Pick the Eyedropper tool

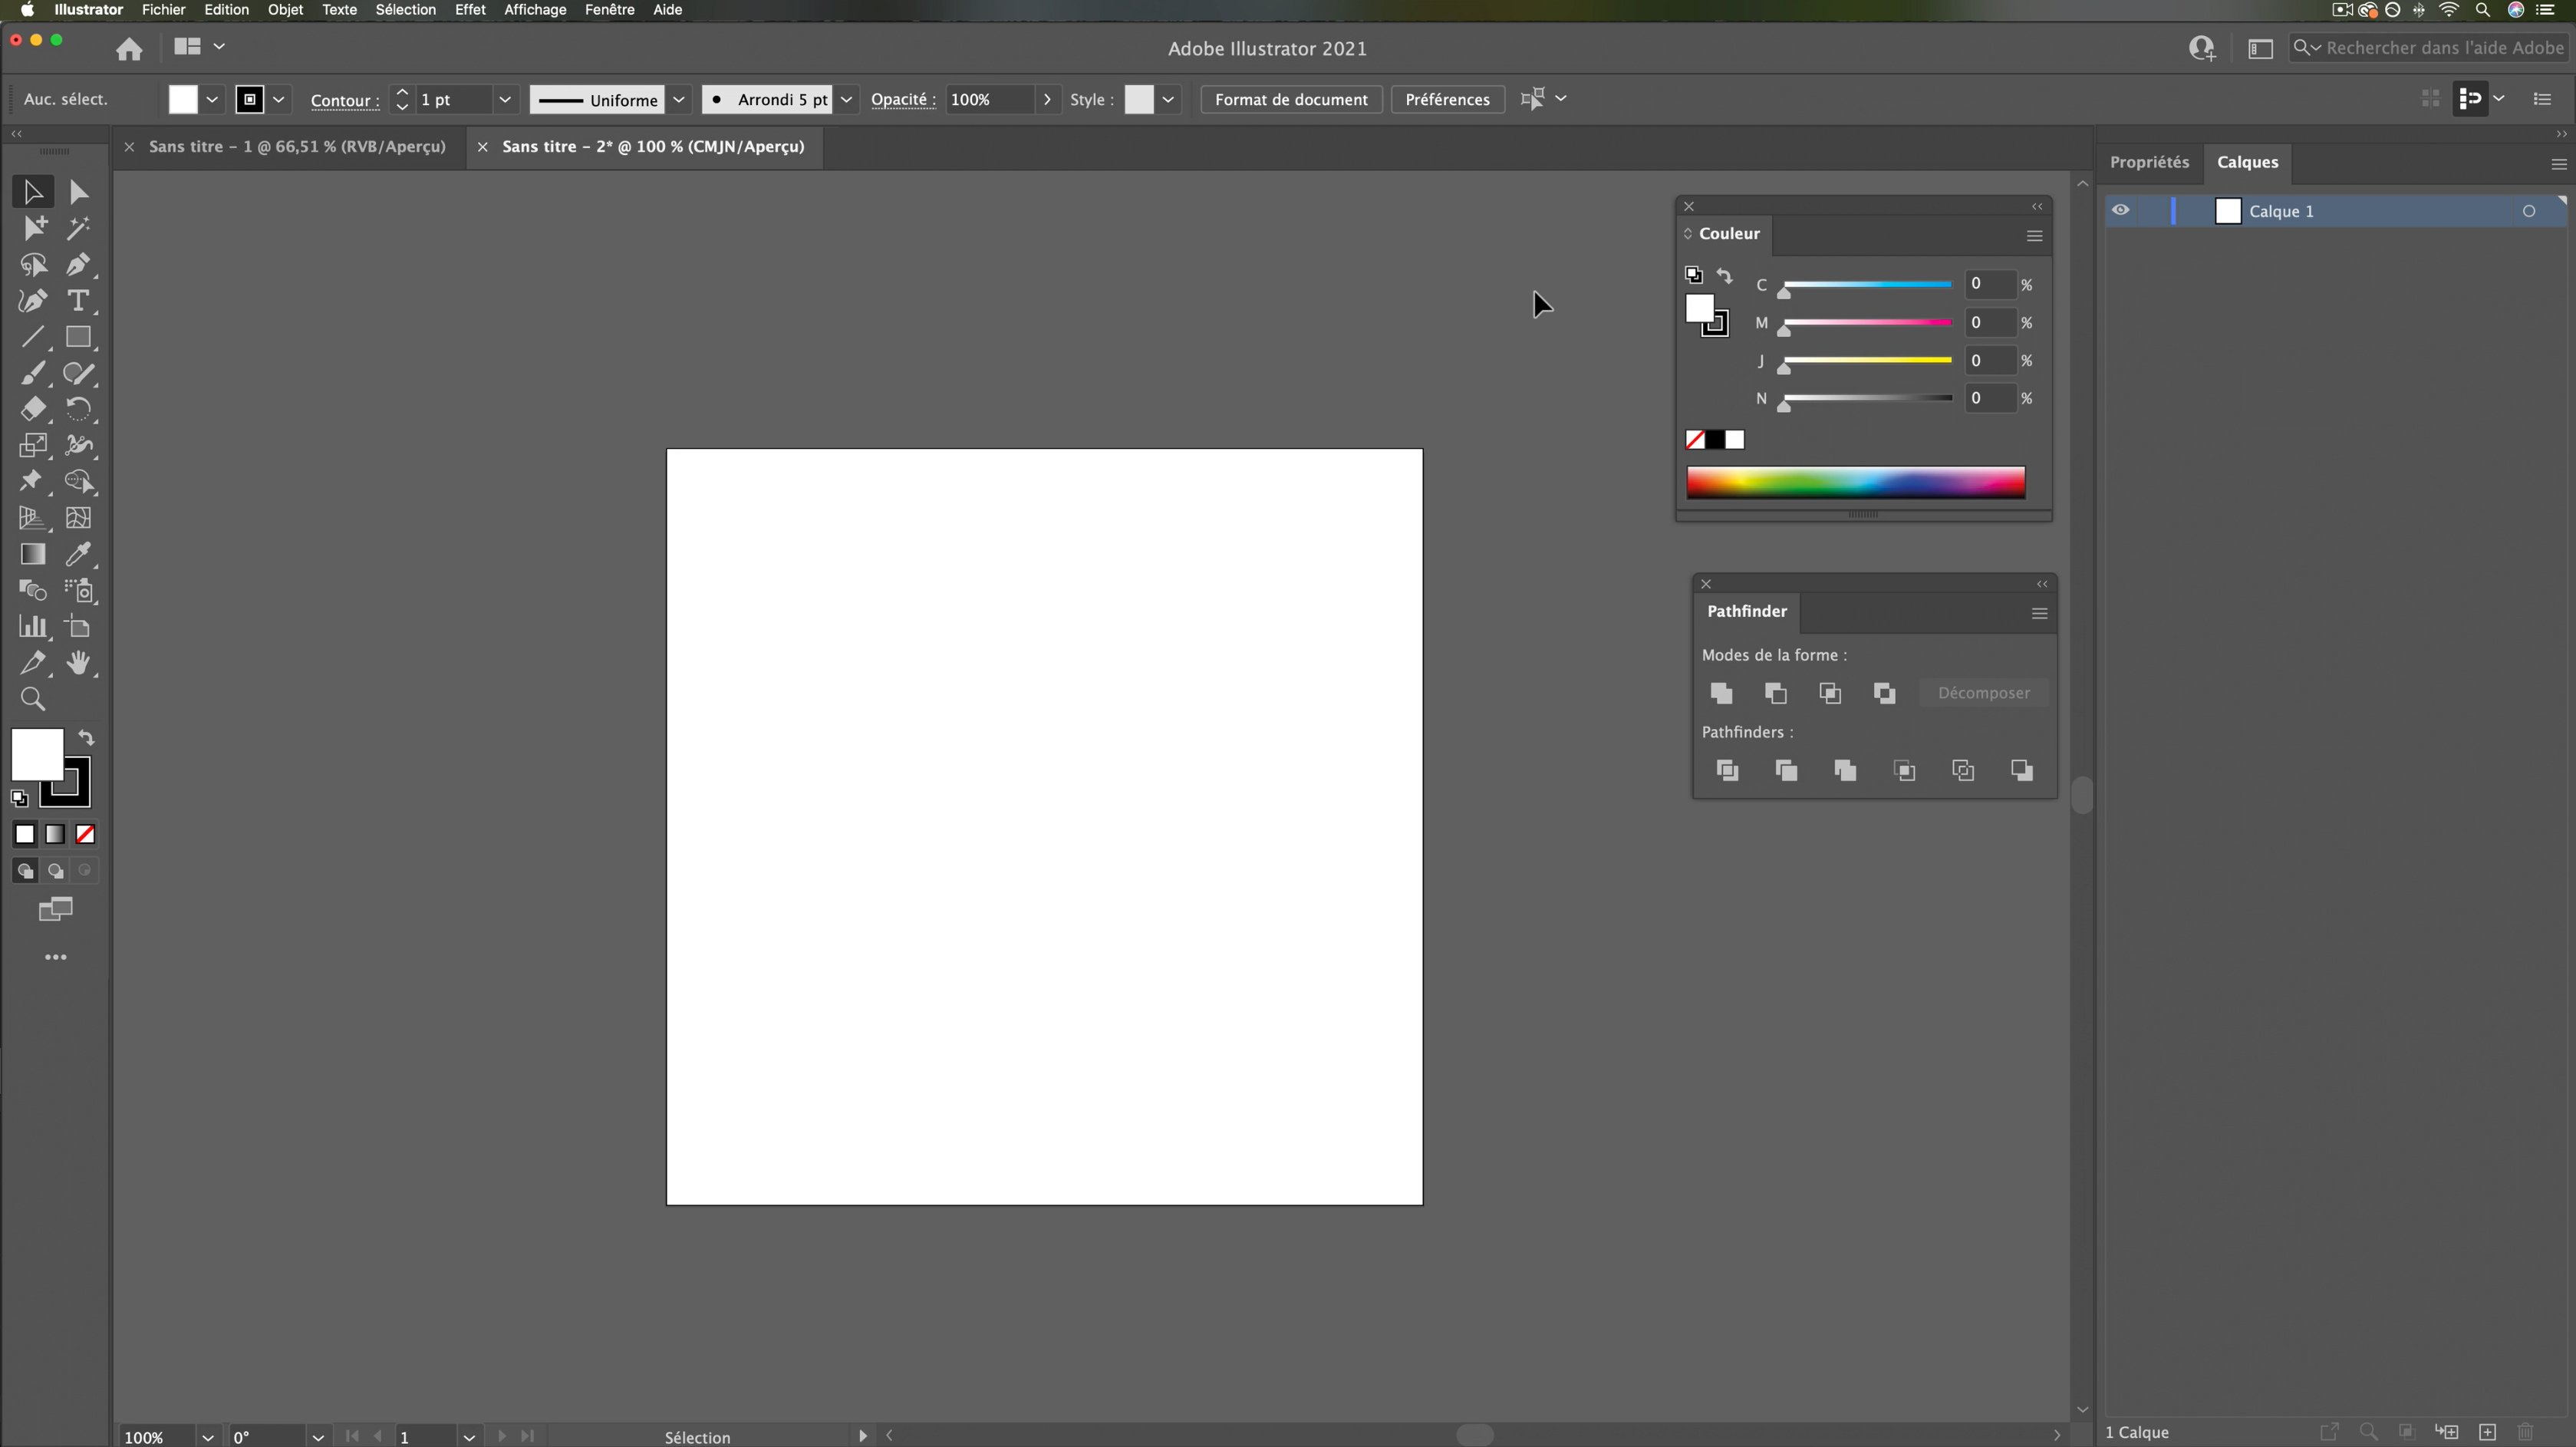pos(78,554)
